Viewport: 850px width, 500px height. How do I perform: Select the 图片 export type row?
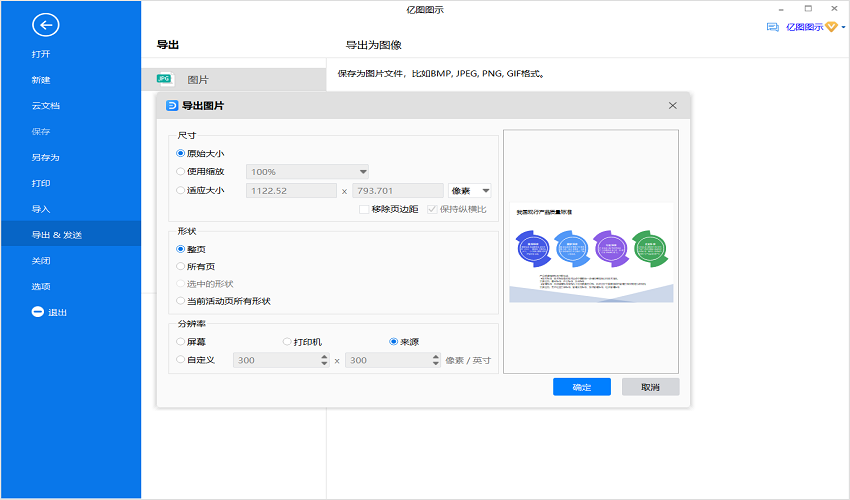click(x=234, y=80)
